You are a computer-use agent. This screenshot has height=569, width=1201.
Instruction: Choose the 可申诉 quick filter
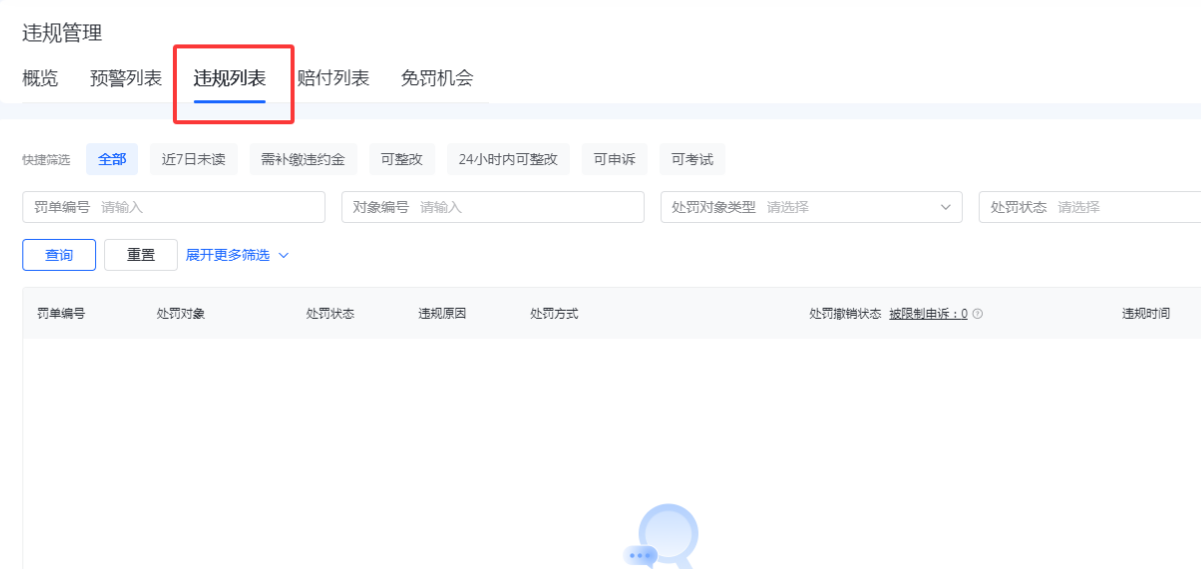[x=614, y=159]
